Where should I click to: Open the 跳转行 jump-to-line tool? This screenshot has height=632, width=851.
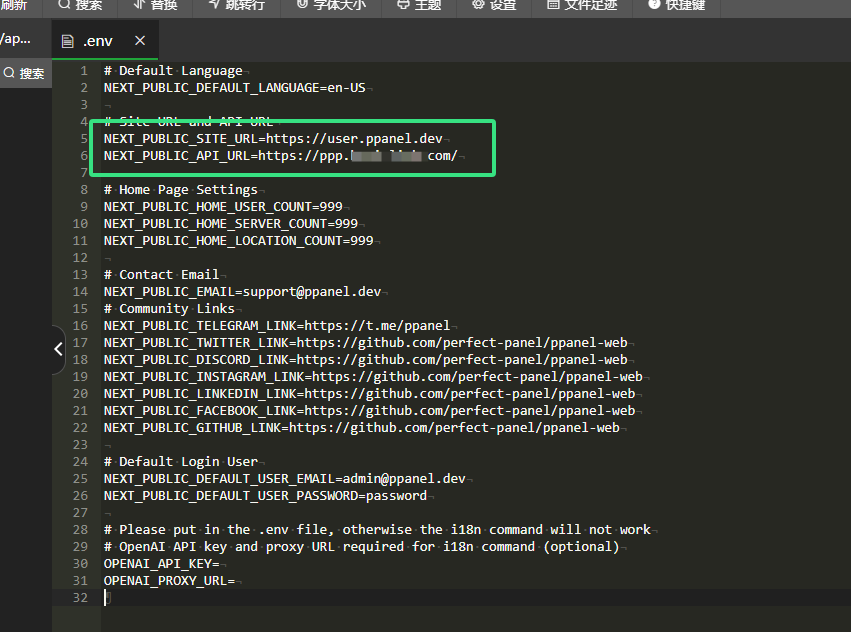click(x=216, y=5)
